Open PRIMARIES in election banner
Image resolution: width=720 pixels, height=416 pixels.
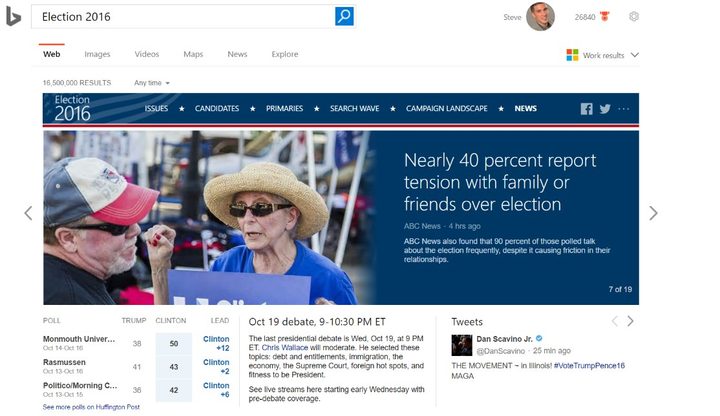tap(284, 109)
